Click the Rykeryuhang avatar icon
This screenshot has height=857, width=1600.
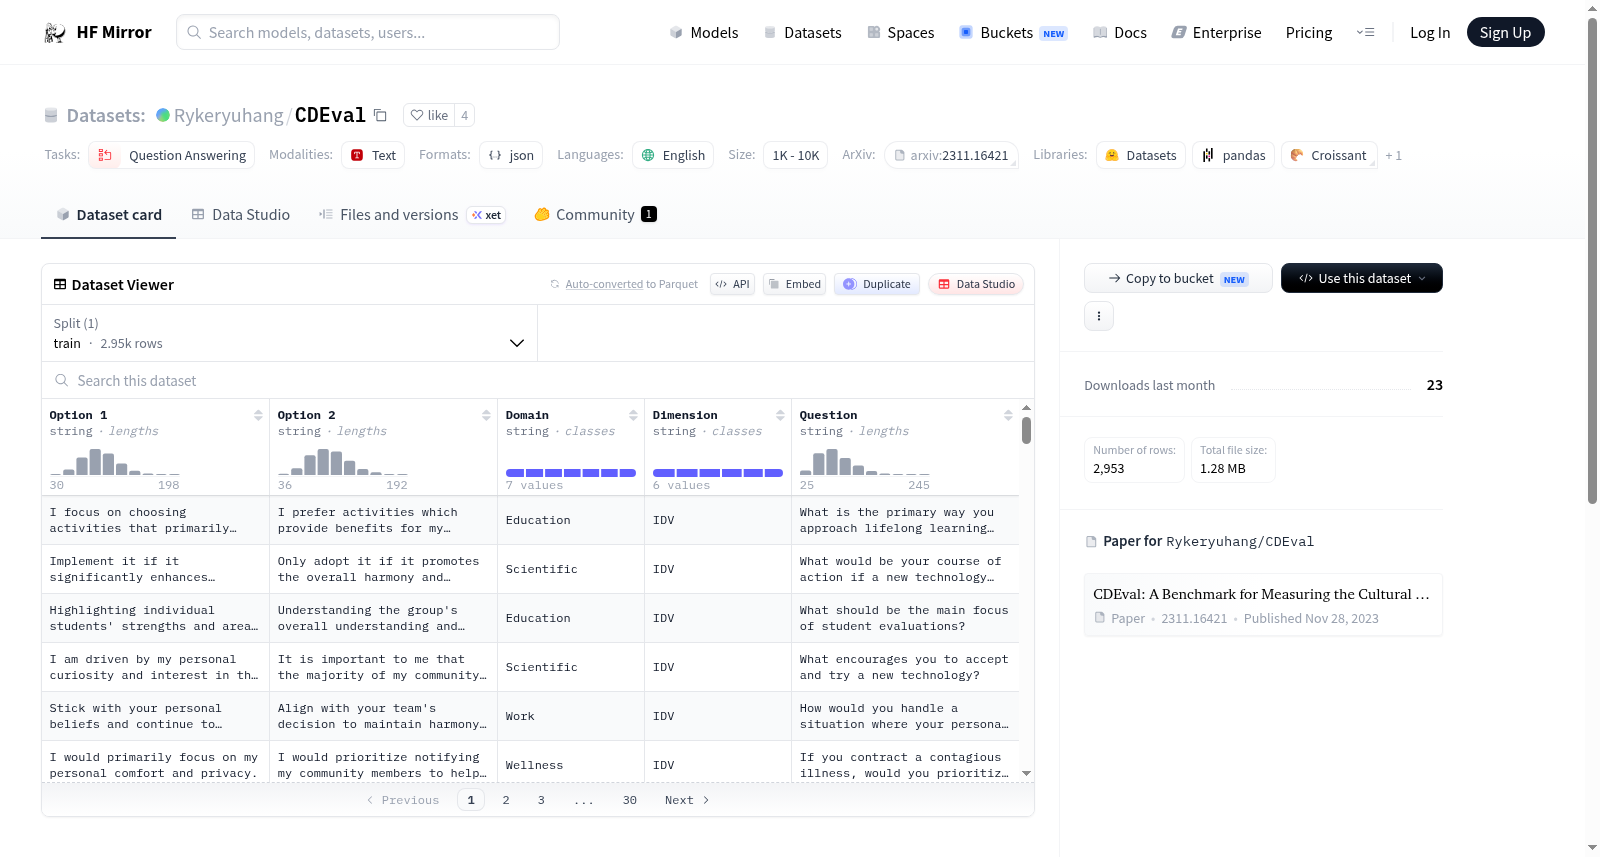click(163, 115)
